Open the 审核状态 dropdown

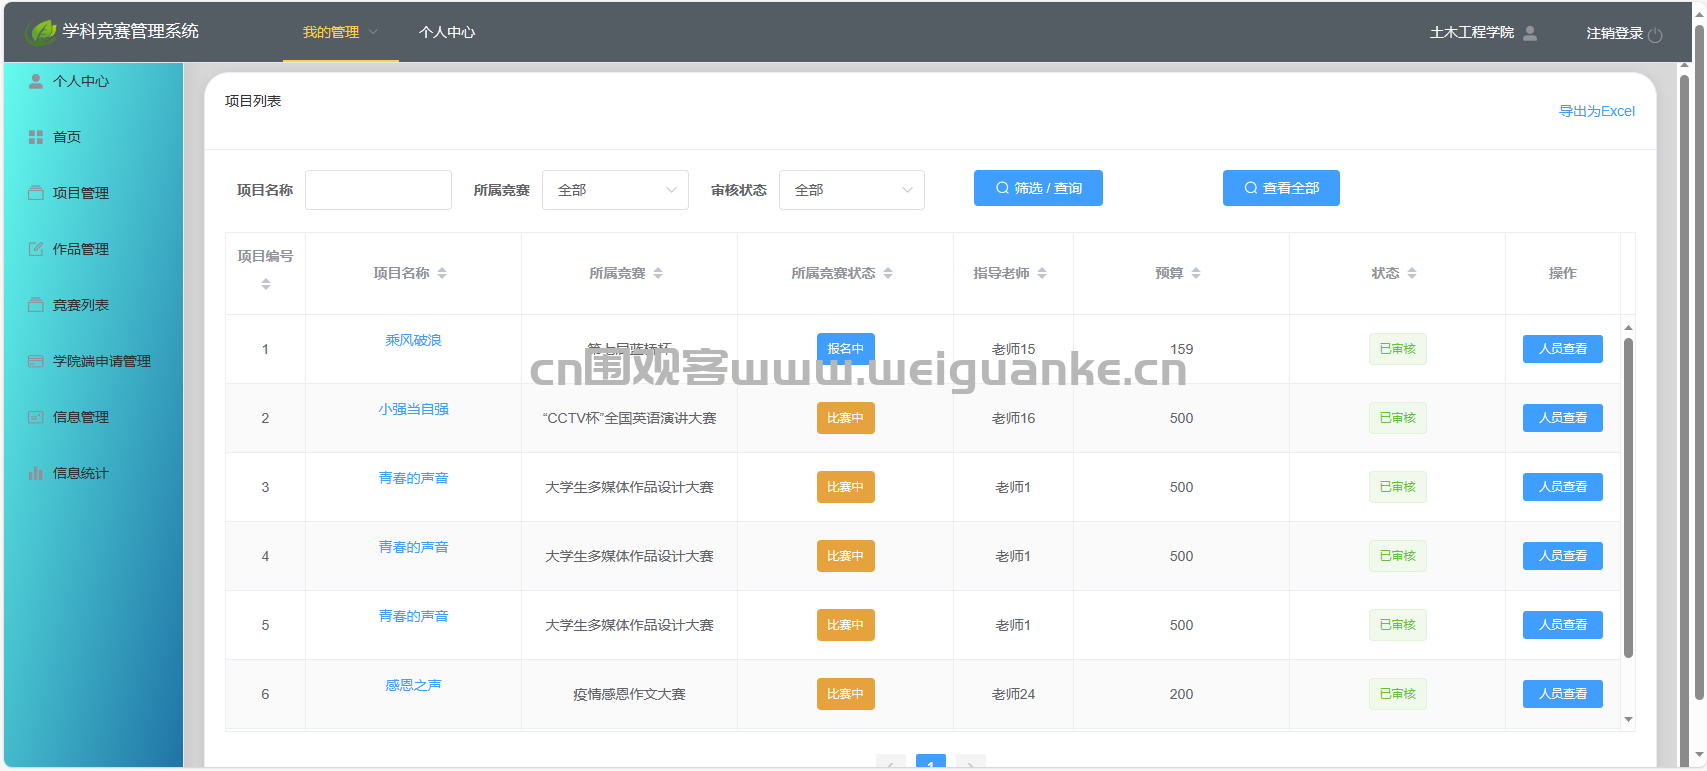click(852, 190)
